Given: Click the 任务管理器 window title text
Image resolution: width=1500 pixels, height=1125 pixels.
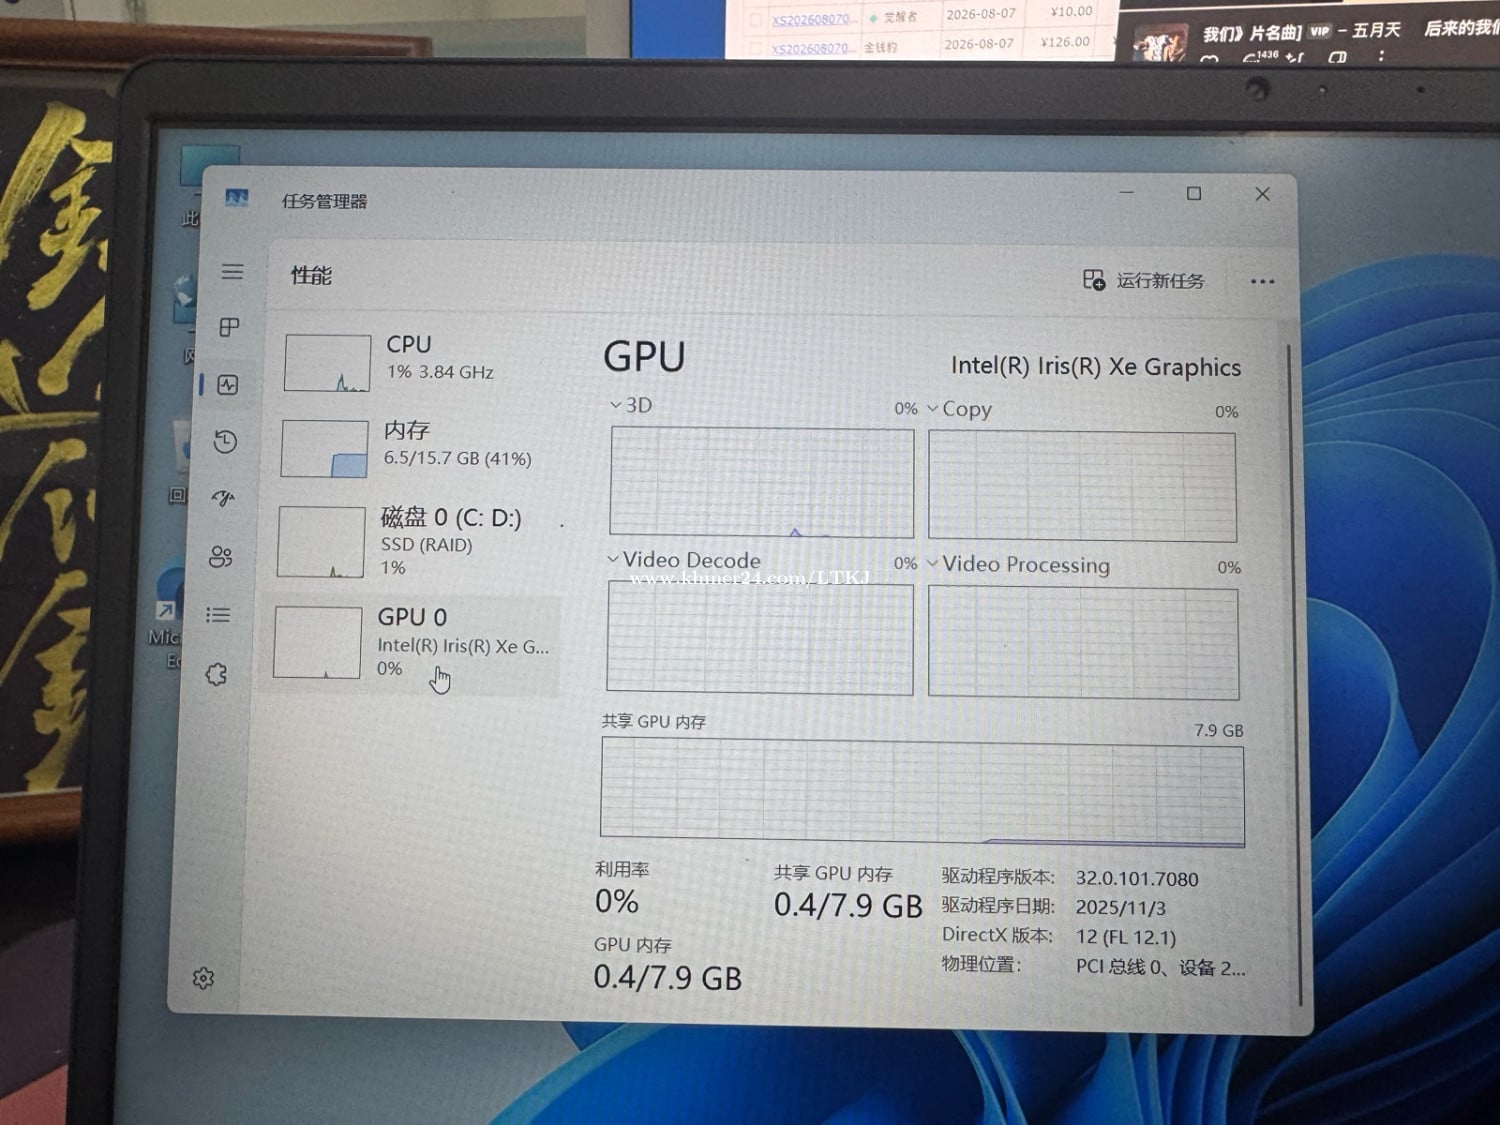Looking at the screenshot, I should pyautogui.click(x=325, y=202).
